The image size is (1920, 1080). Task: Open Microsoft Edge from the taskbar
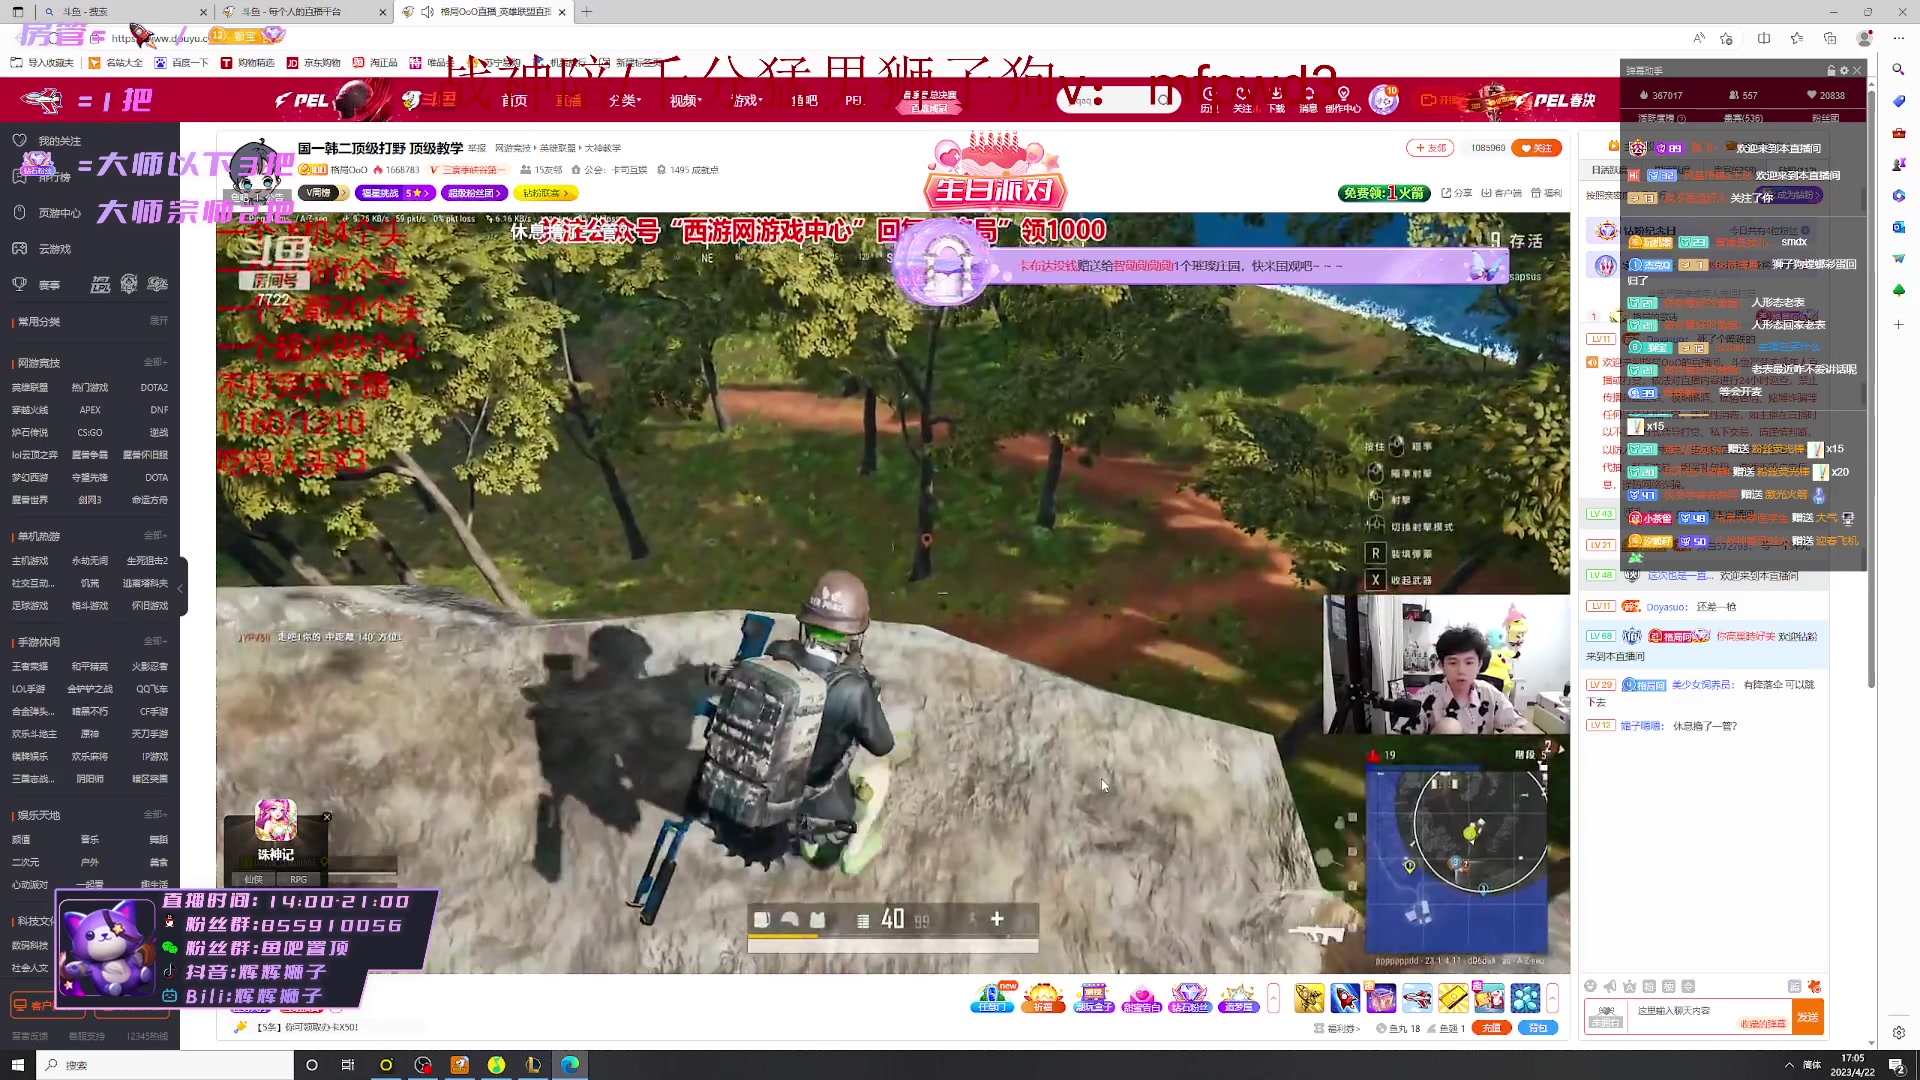(570, 1065)
